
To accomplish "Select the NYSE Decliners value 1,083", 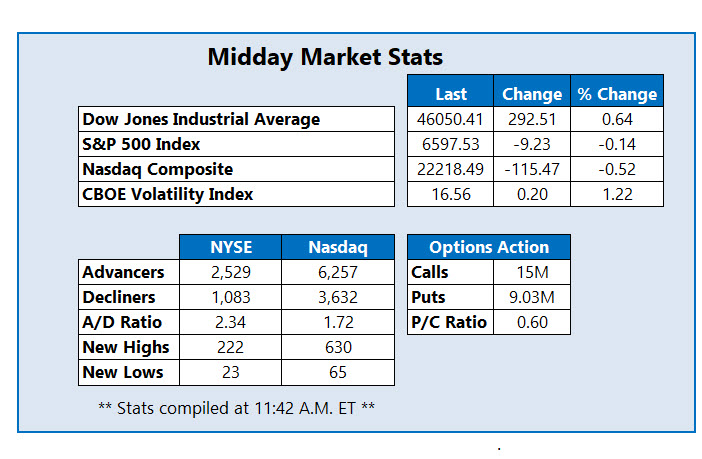I will pos(229,297).
